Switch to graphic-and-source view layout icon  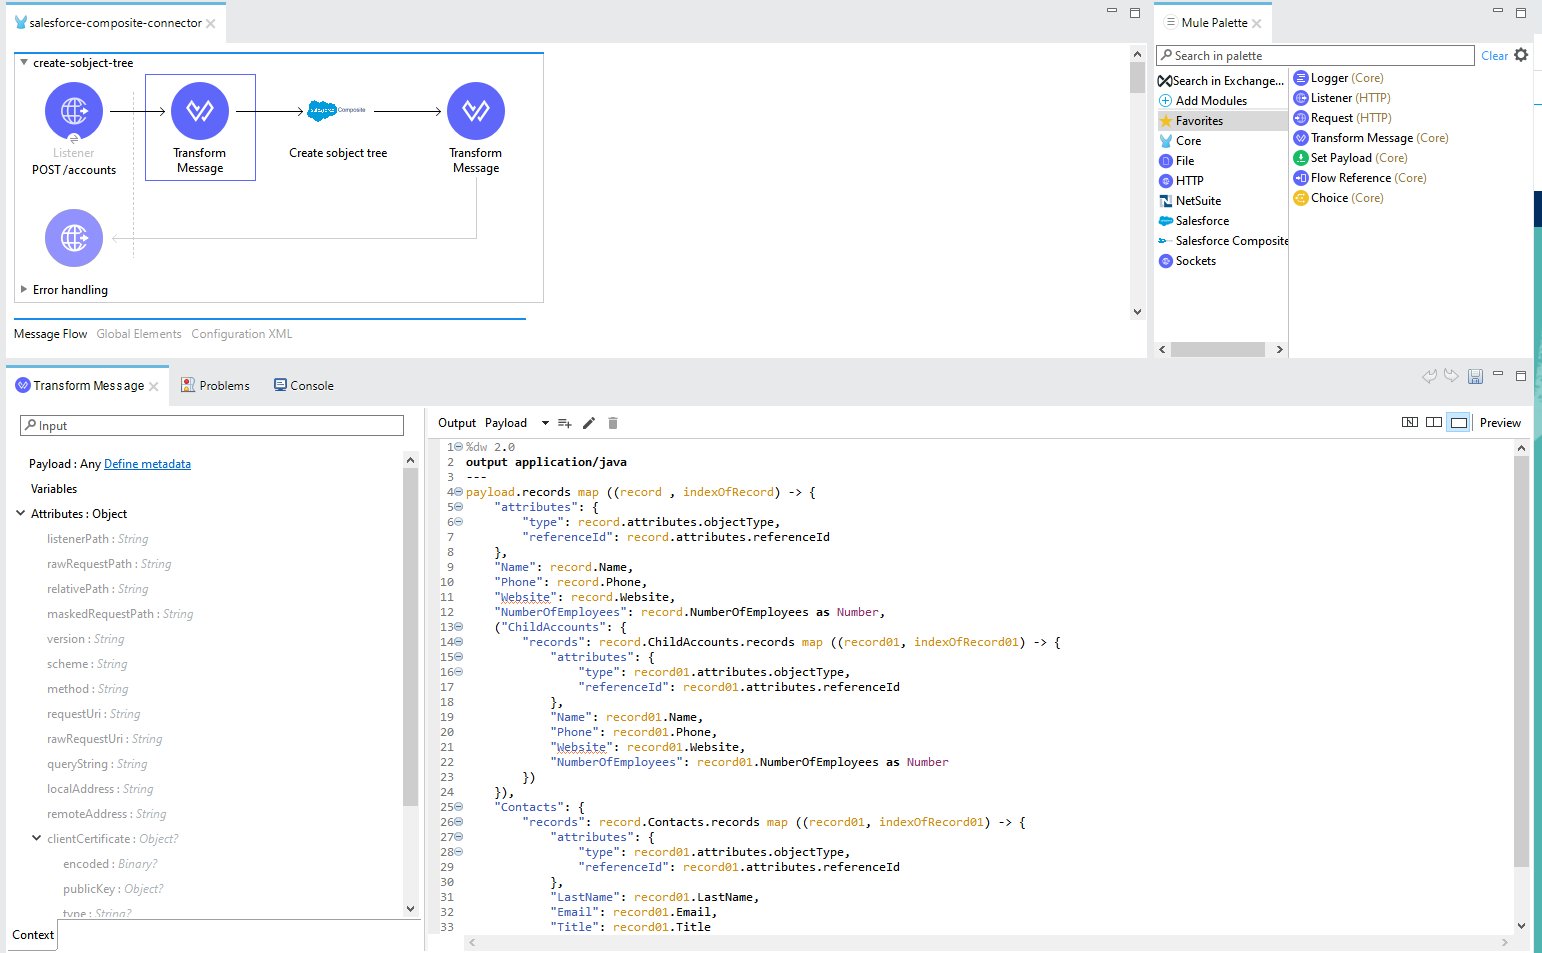tap(1410, 423)
